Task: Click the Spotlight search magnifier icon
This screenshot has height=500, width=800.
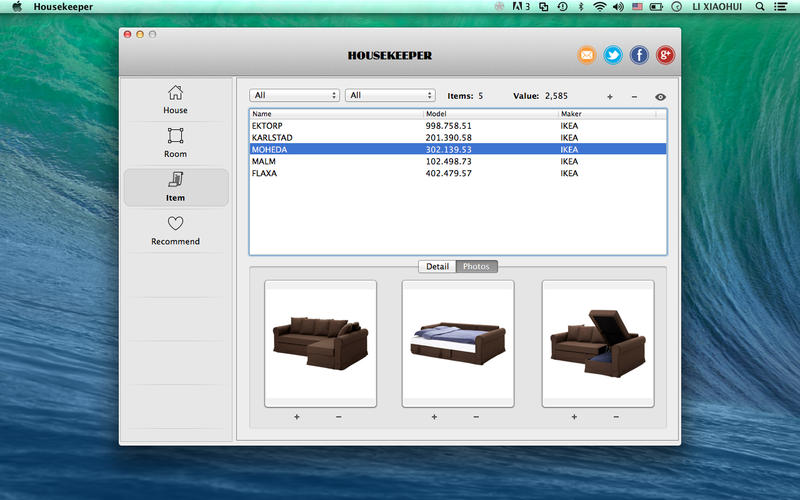Action: [x=760, y=7]
